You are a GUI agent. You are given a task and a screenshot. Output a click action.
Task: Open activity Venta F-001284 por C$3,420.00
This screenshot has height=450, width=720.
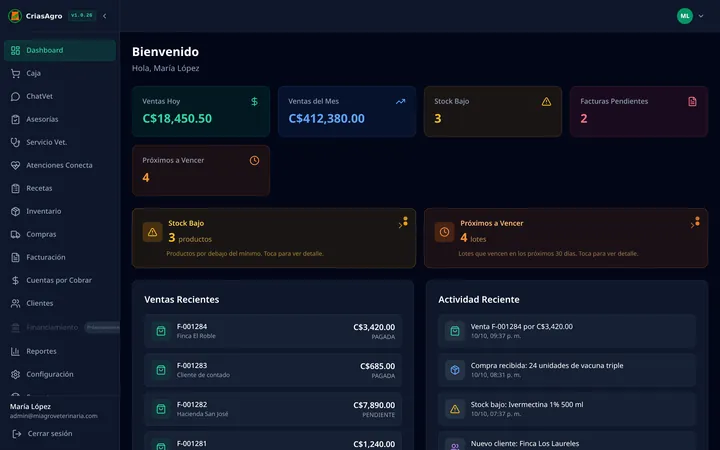click(567, 331)
